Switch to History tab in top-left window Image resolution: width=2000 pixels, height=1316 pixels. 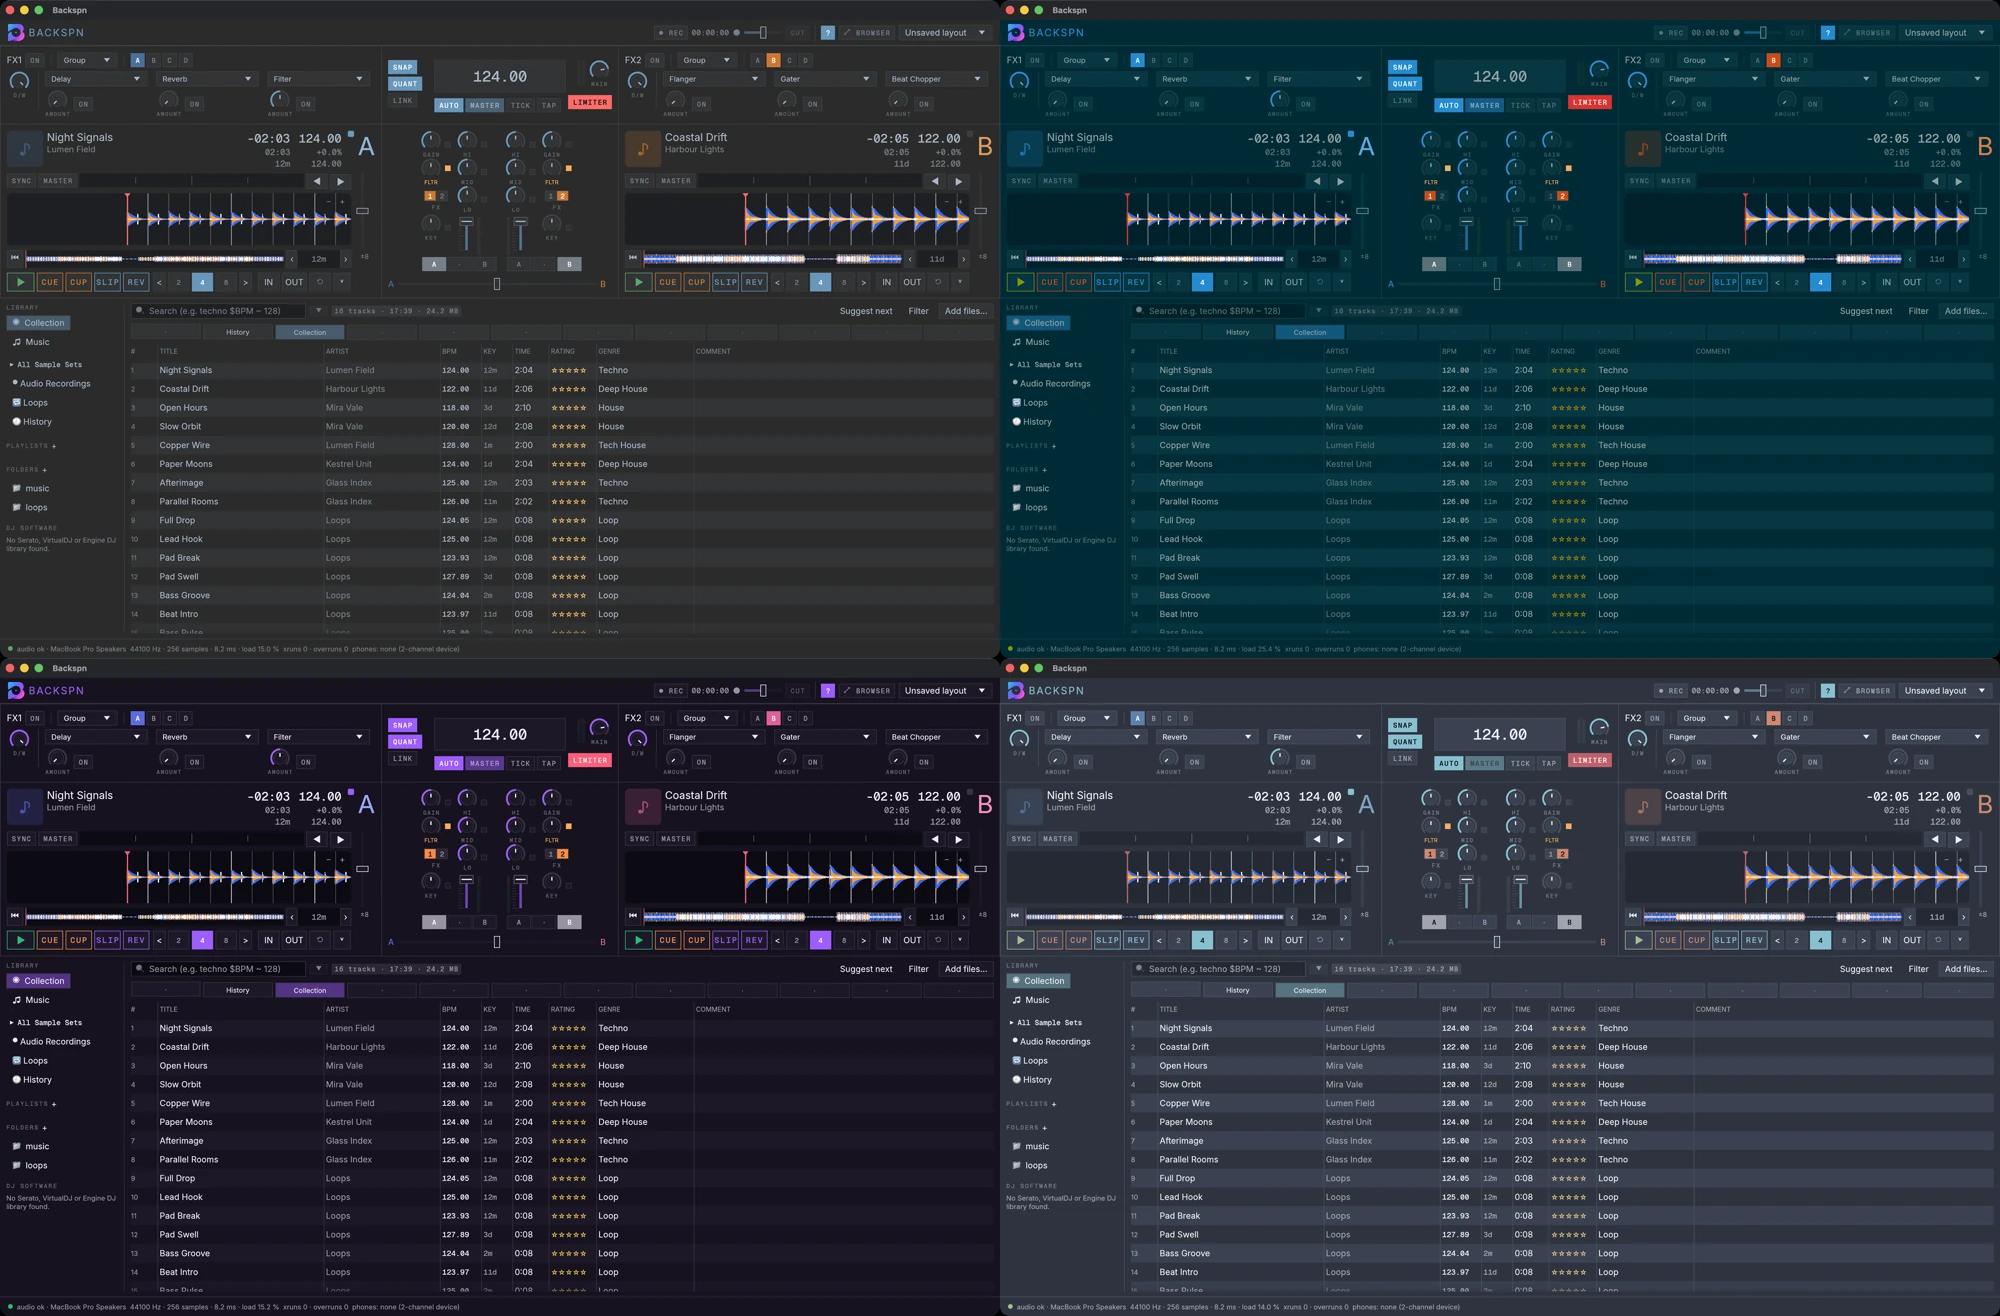238,332
